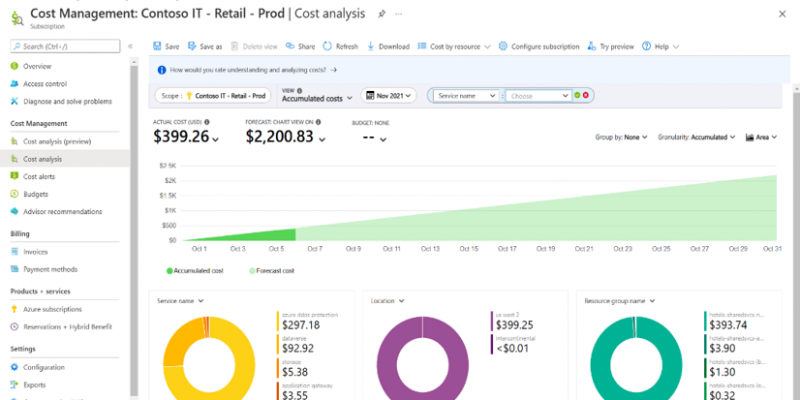Screen dimensions: 800x400
Task: Confirm the filter with green check
Action: [x=577, y=95]
